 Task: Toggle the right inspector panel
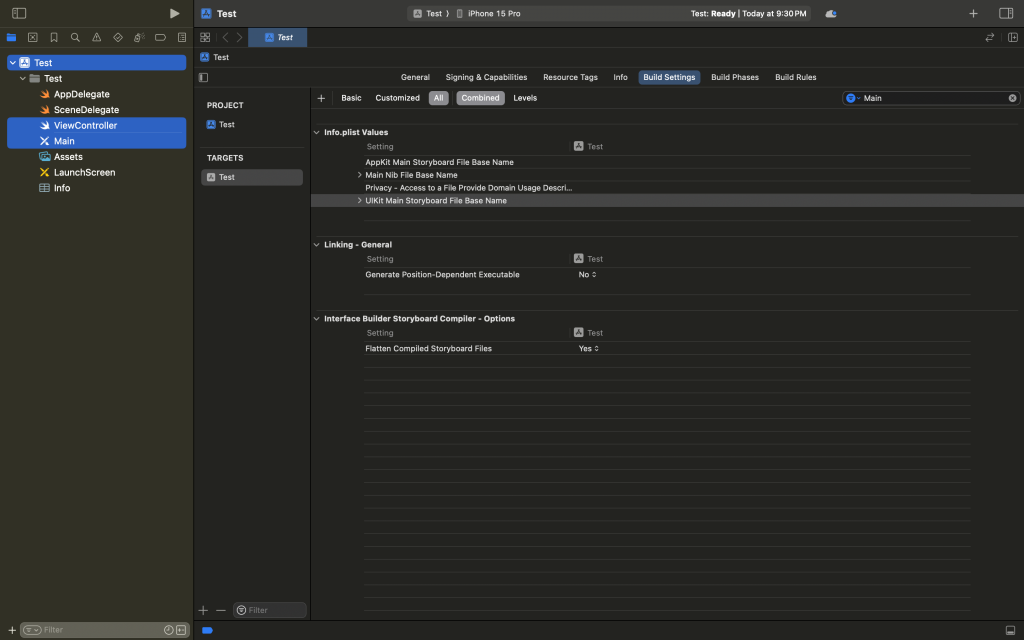pos(1006,13)
